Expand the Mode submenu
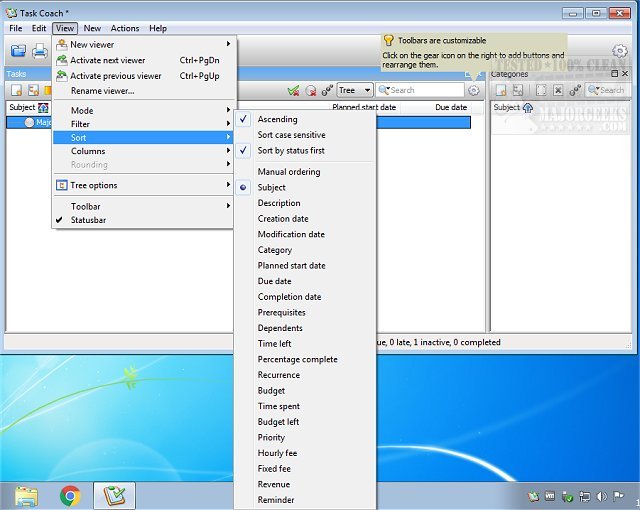 coord(142,111)
